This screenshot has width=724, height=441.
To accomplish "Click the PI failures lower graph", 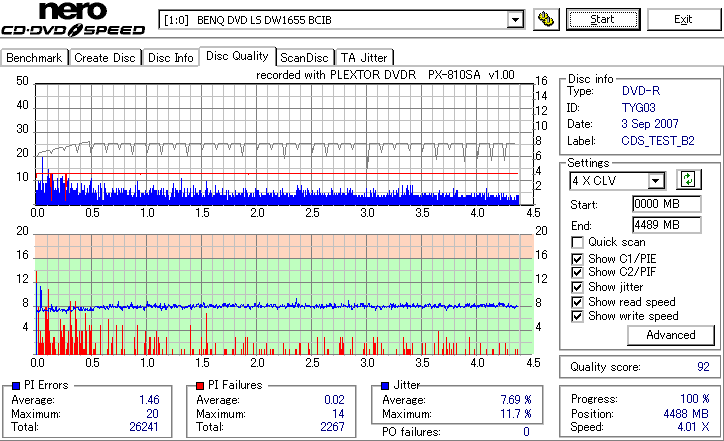I will pyautogui.click(x=284, y=294).
